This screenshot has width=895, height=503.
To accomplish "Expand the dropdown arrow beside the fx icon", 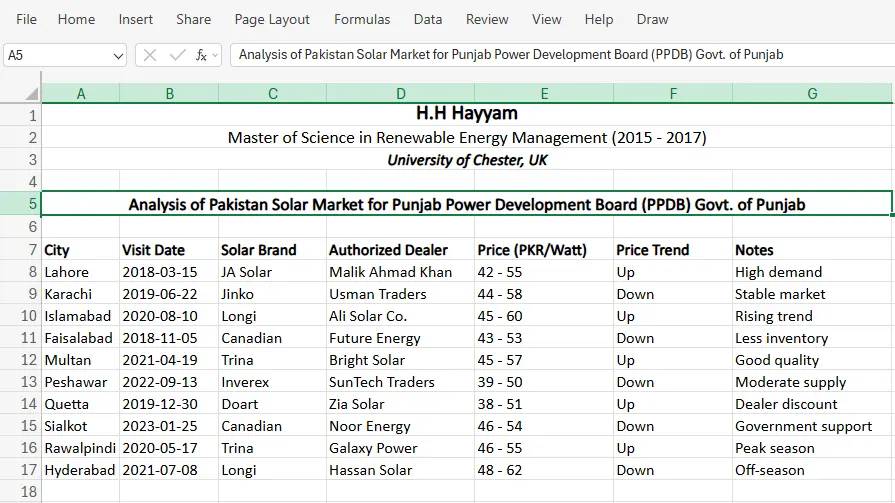I will (215, 55).
